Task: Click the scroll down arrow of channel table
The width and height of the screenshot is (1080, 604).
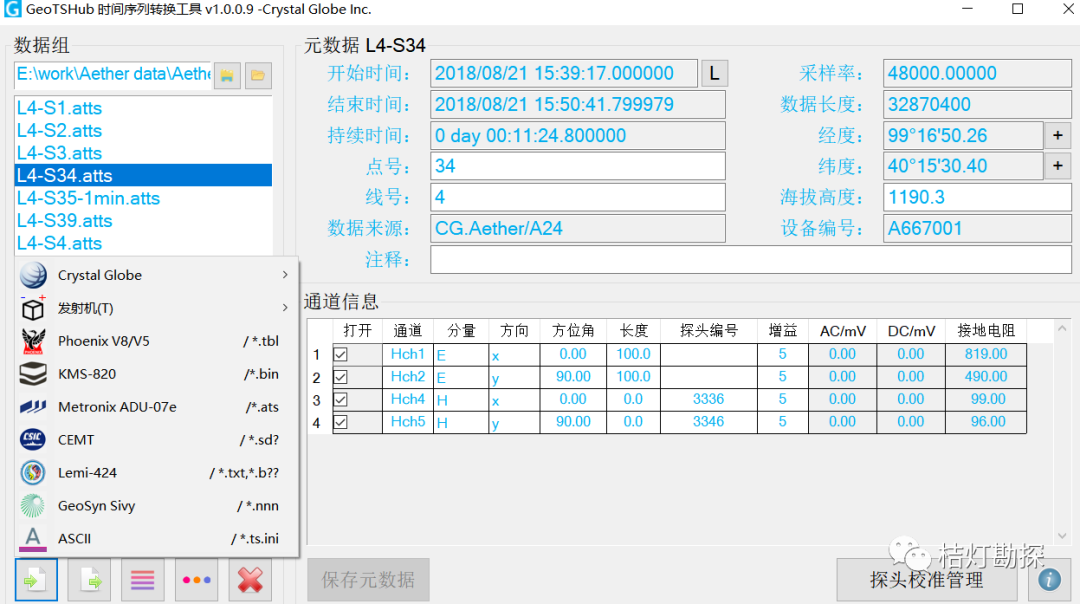Action: (1062, 536)
